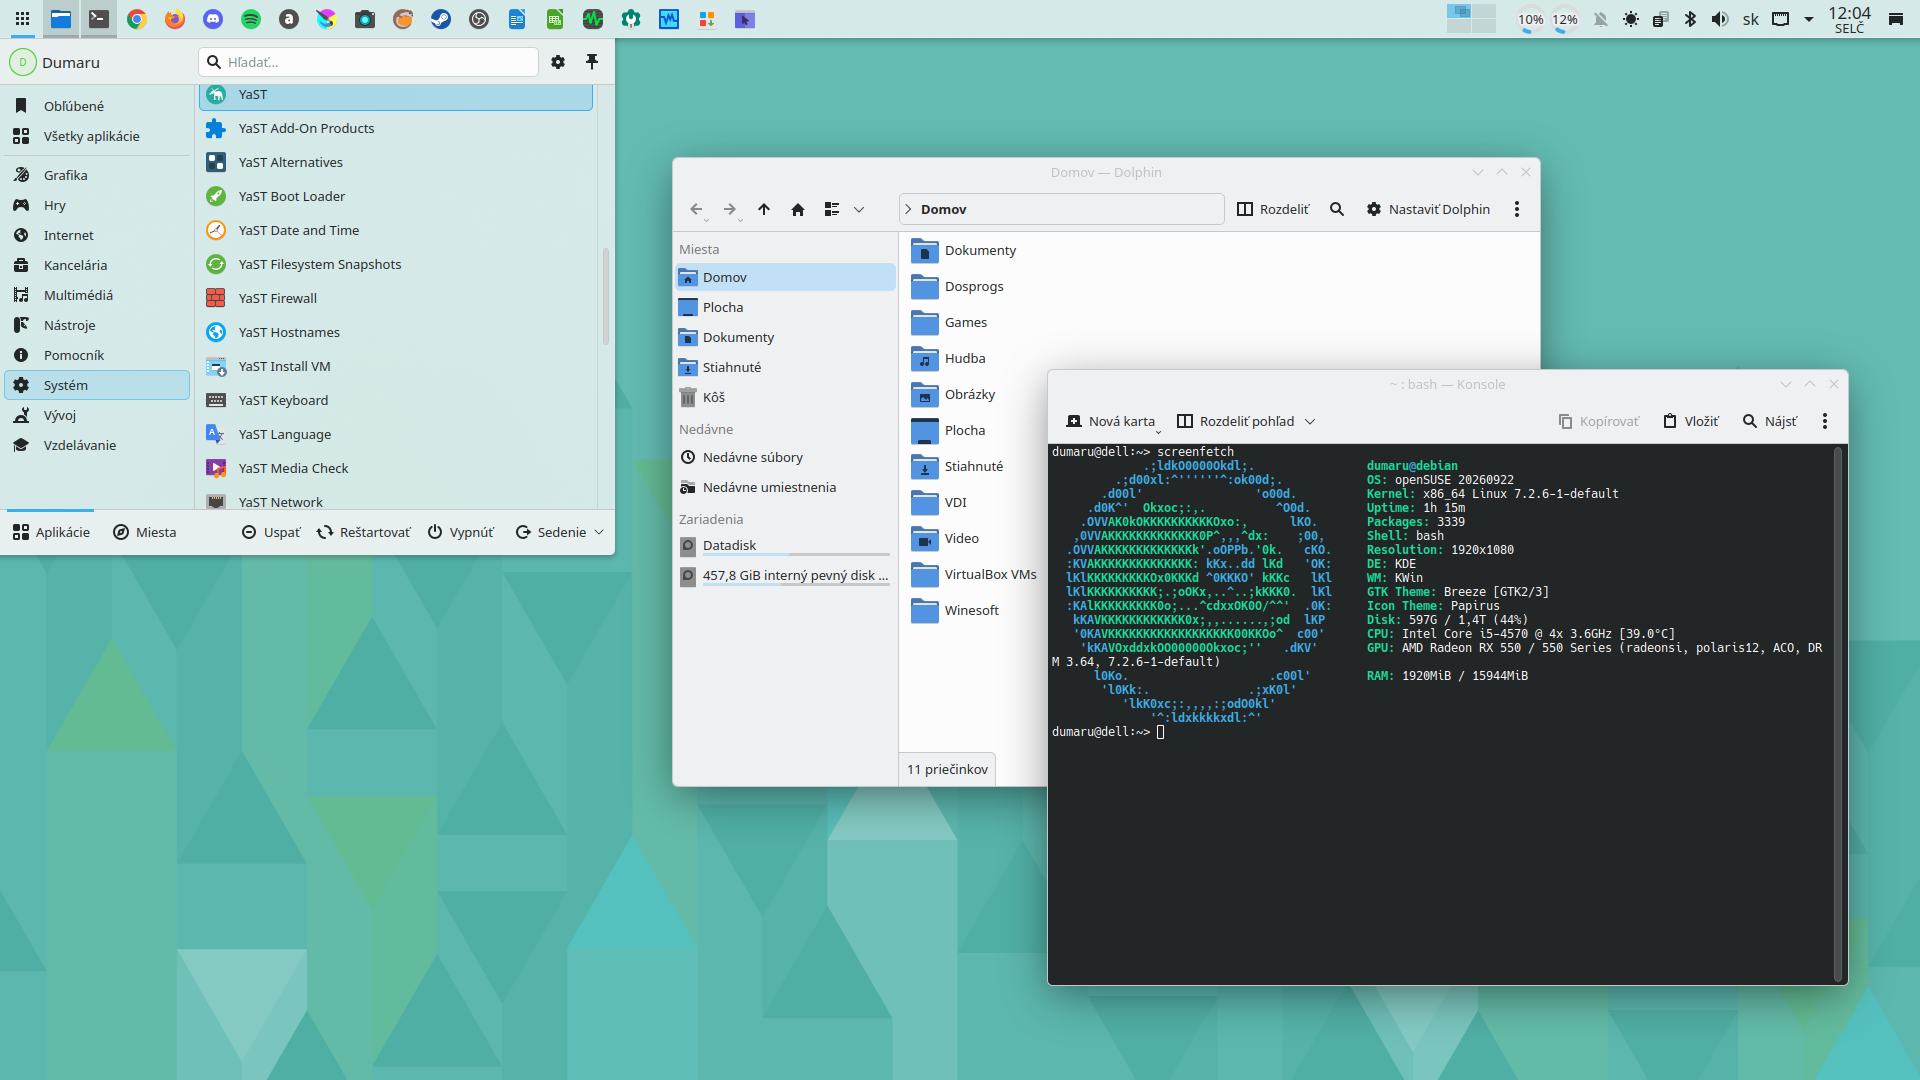Viewport: 1920px width, 1080px height.
Task: Open Dolphin search magnifier icon
Action: [x=1336, y=209]
